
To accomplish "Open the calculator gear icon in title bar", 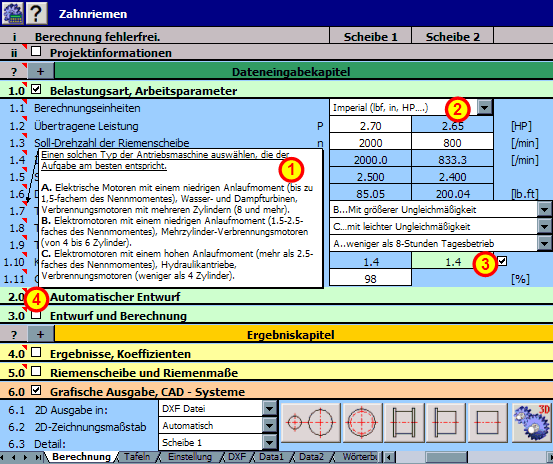I will tap(13, 13).
